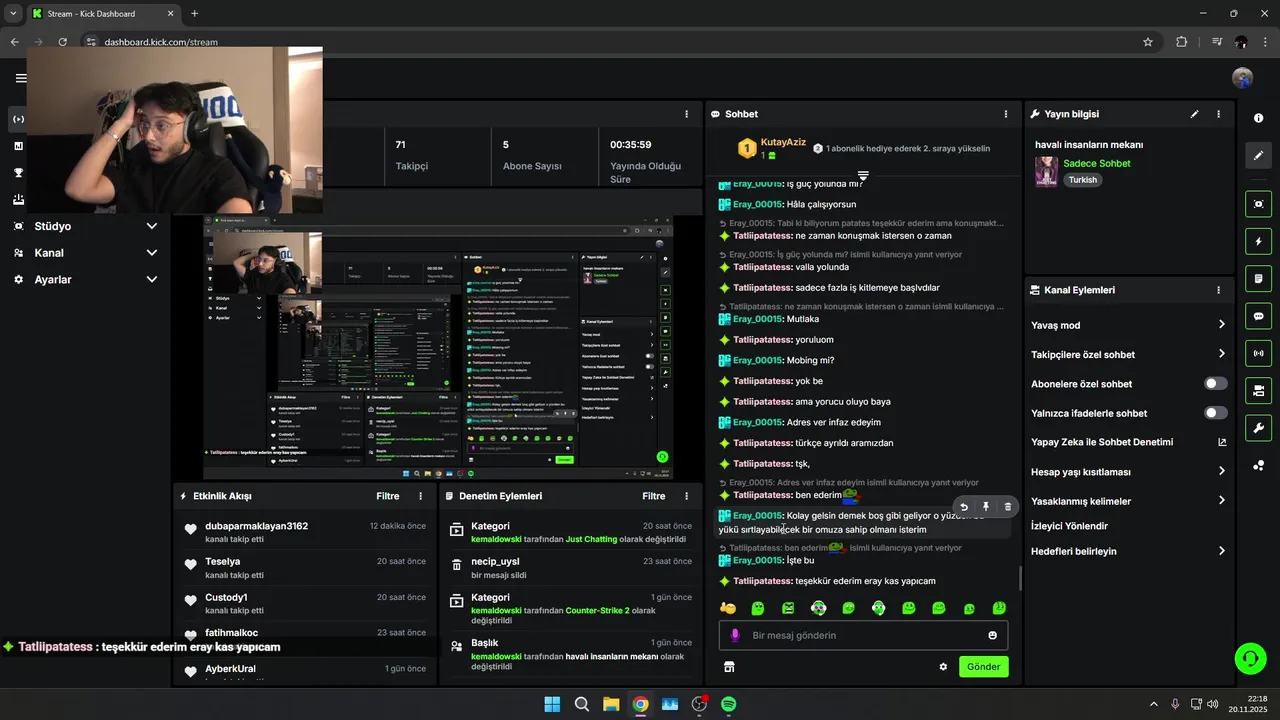This screenshot has width=1280, height=720.
Task: Open the profile avatar in dashboard header
Action: pos(1243,78)
